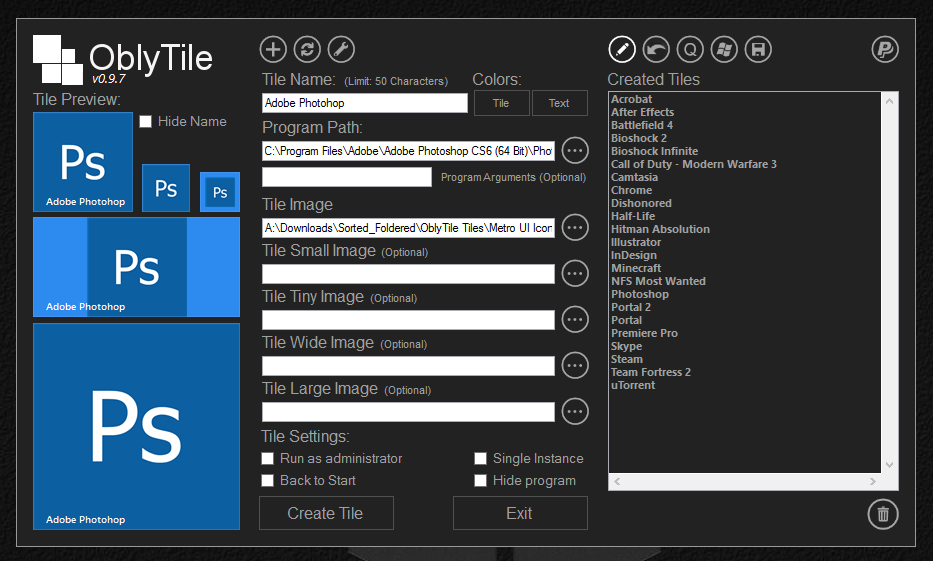The width and height of the screenshot is (933, 561).
Task: Click the Tile Large Image field
Action: coord(408,412)
